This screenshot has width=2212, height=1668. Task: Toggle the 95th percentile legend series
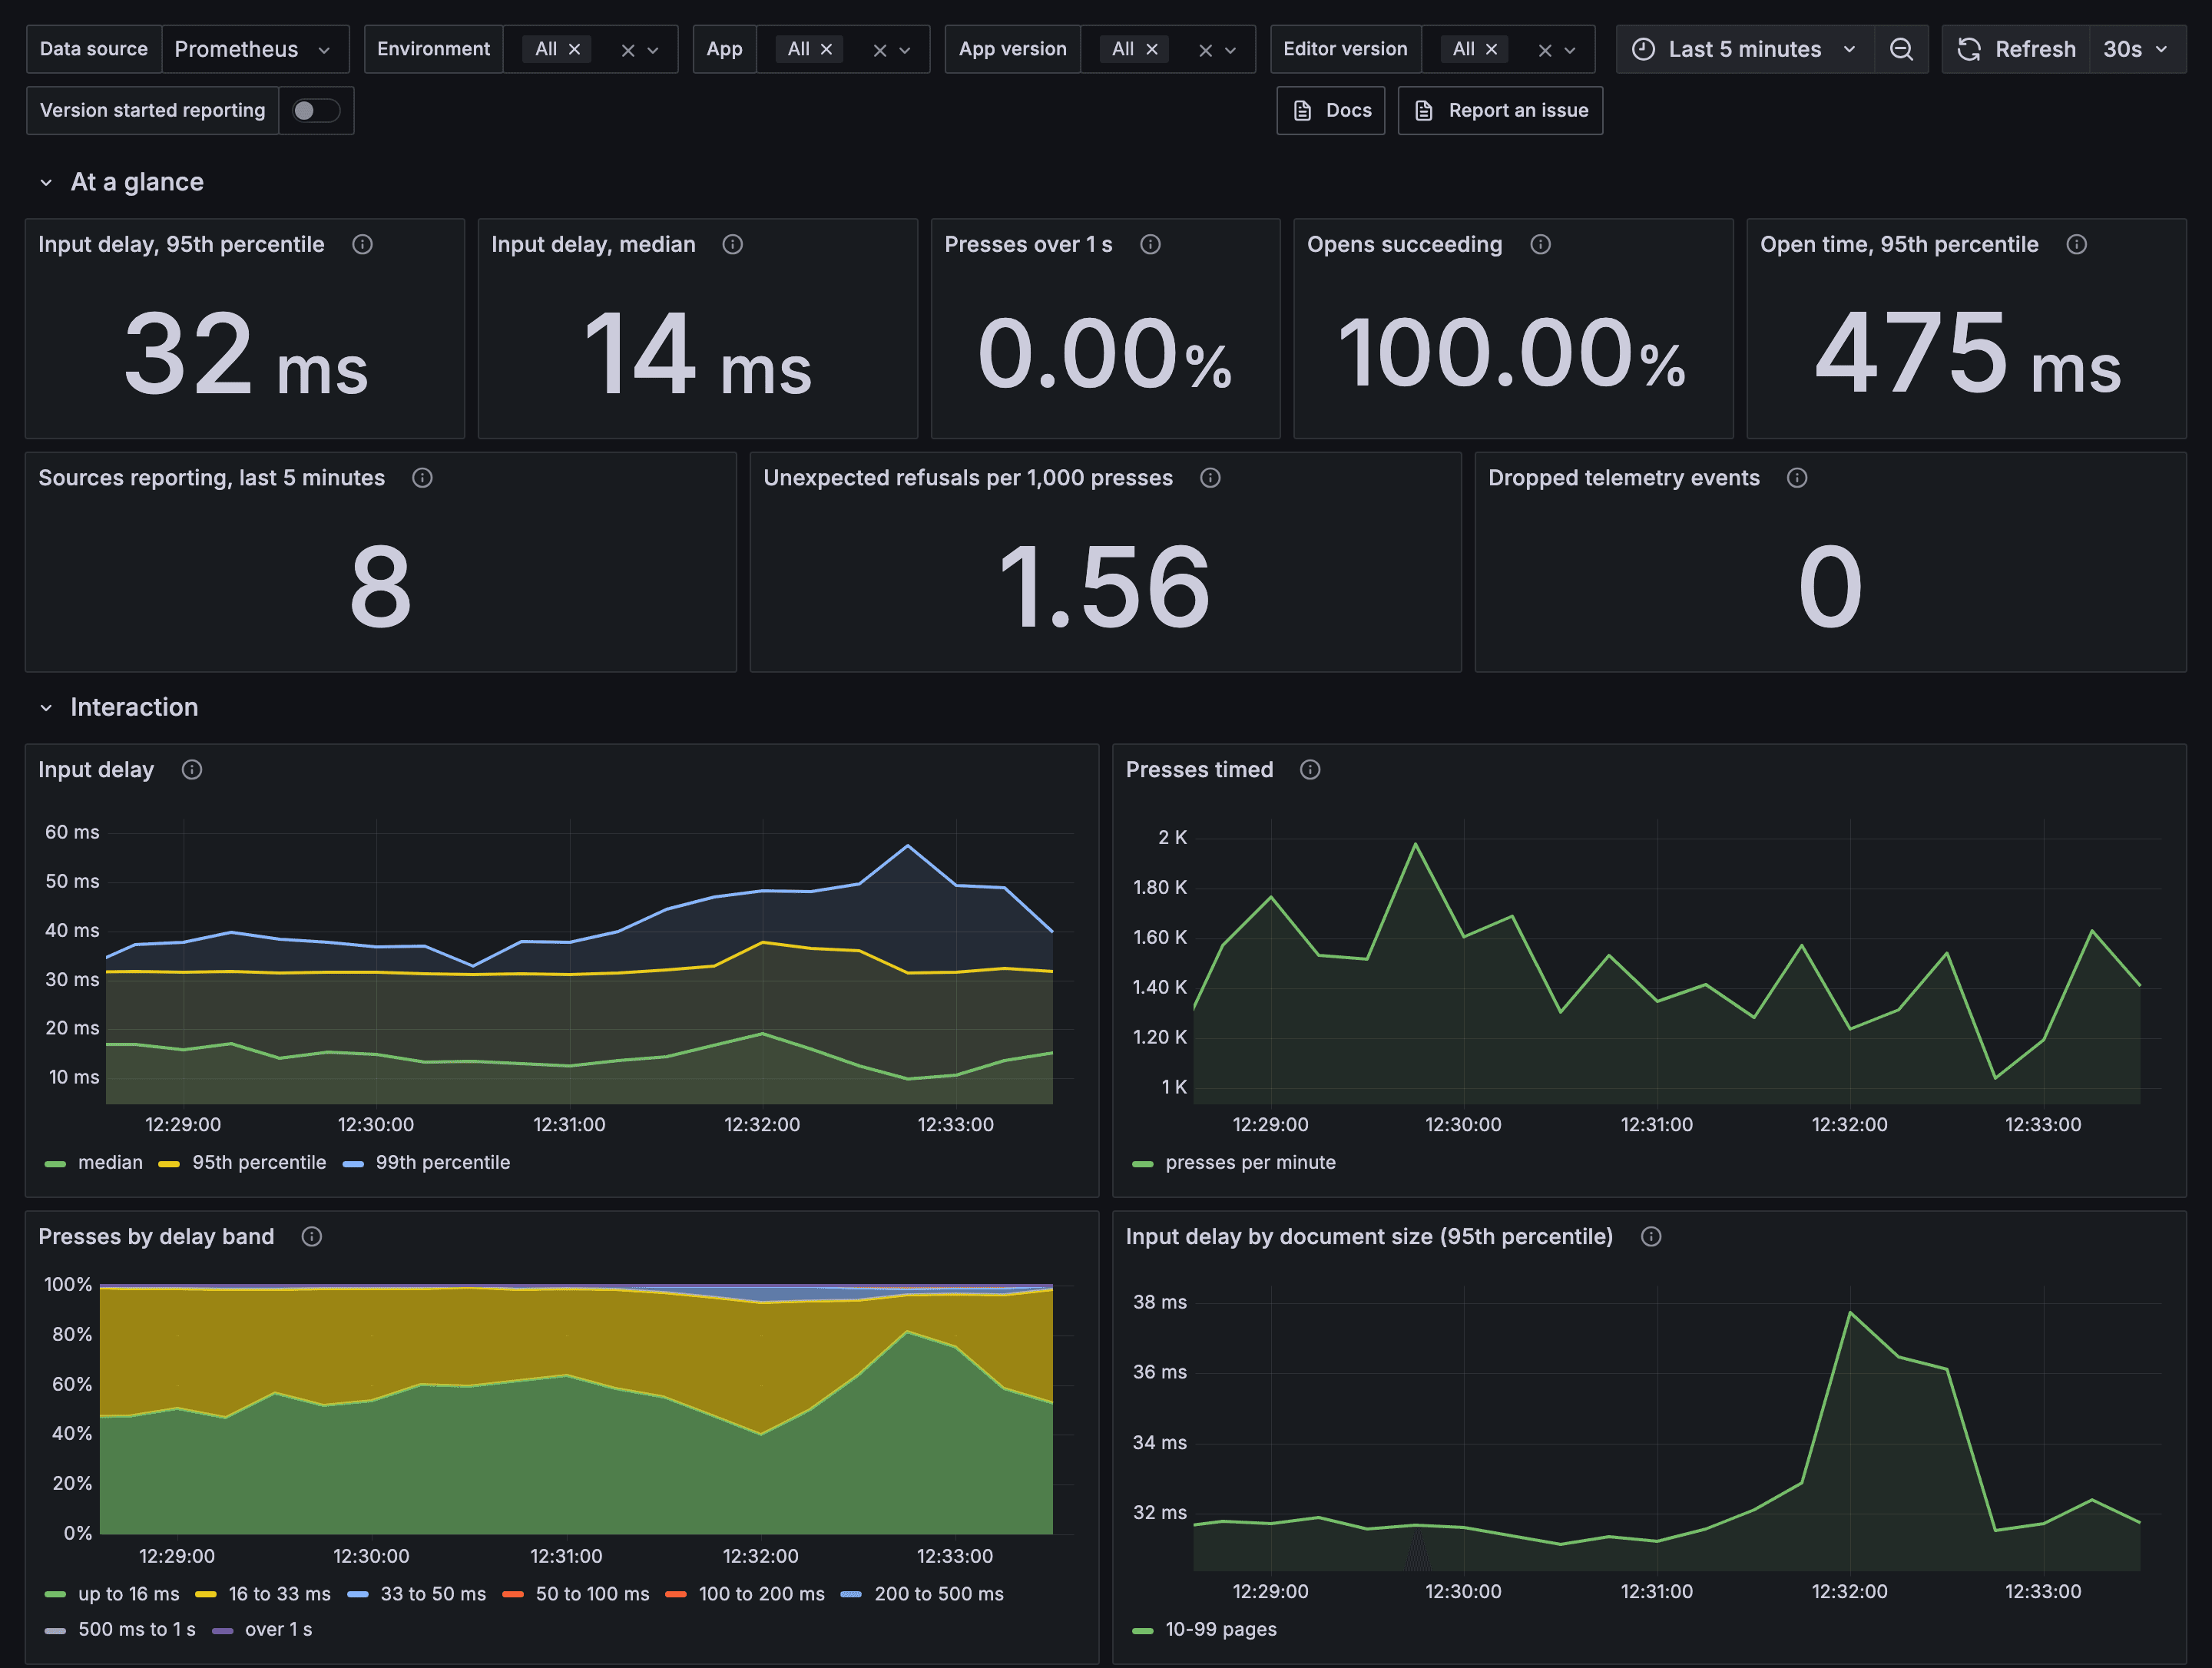coord(259,1163)
